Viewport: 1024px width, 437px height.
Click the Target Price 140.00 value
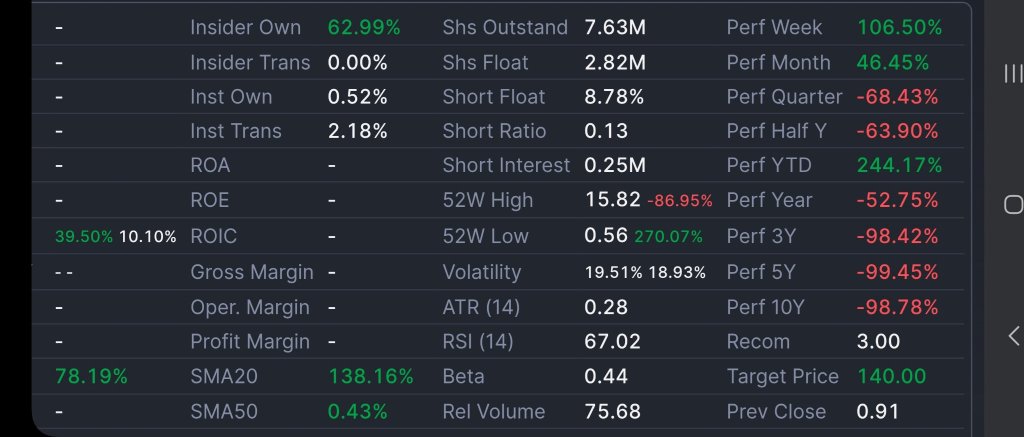[x=891, y=376]
